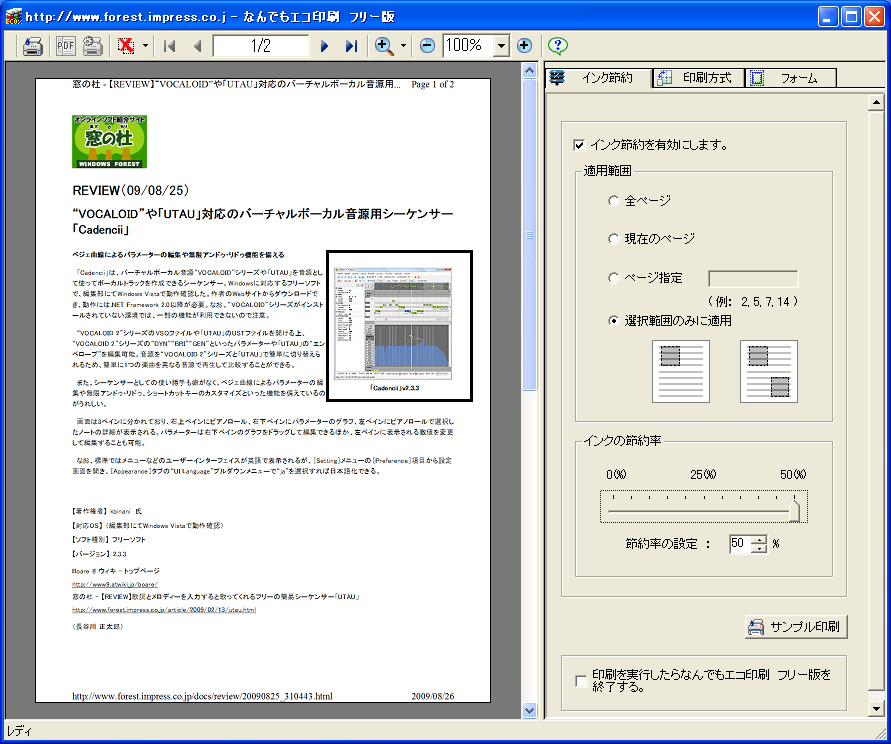Click the zoom out minus icon
The image size is (891, 744).
pyautogui.click(x=427, y=45)
